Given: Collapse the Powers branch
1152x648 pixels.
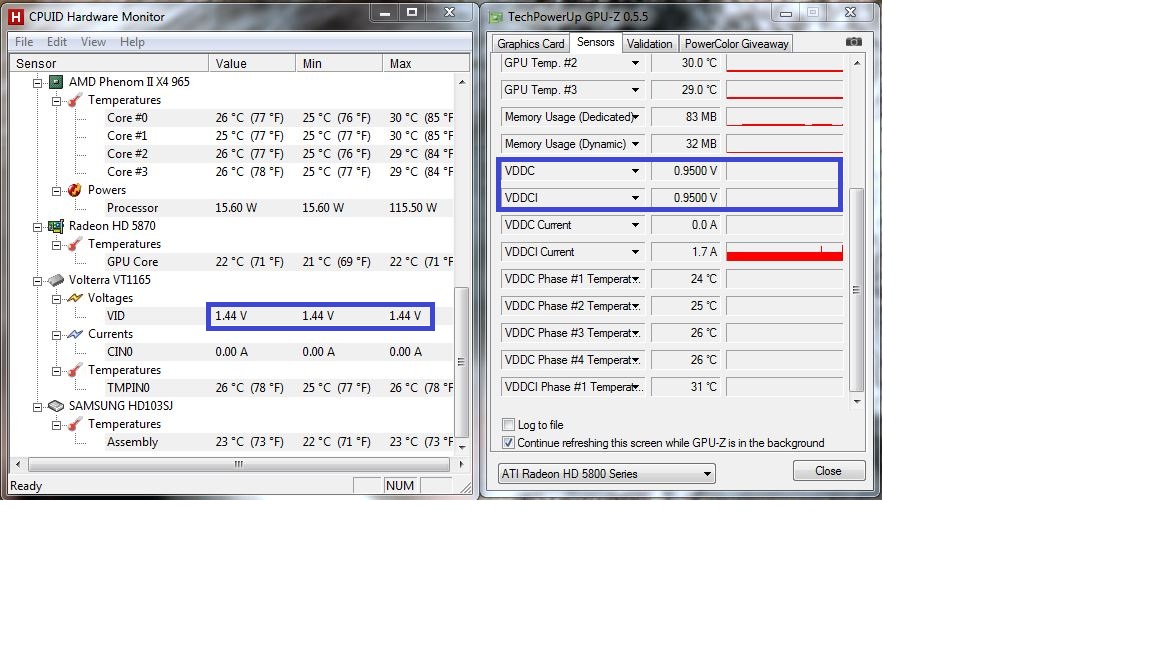Looking at the screenshot, I should 57,191.
